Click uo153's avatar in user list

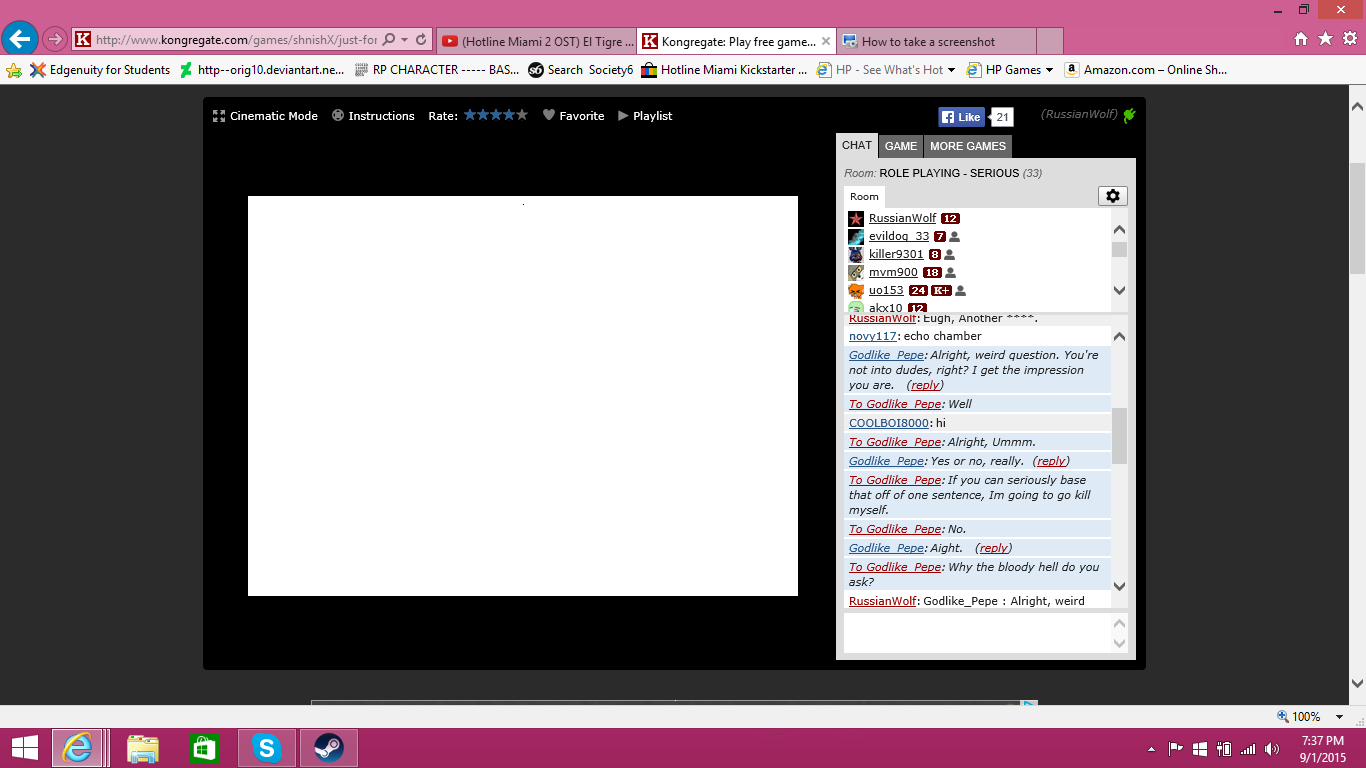tap(856, 291)
